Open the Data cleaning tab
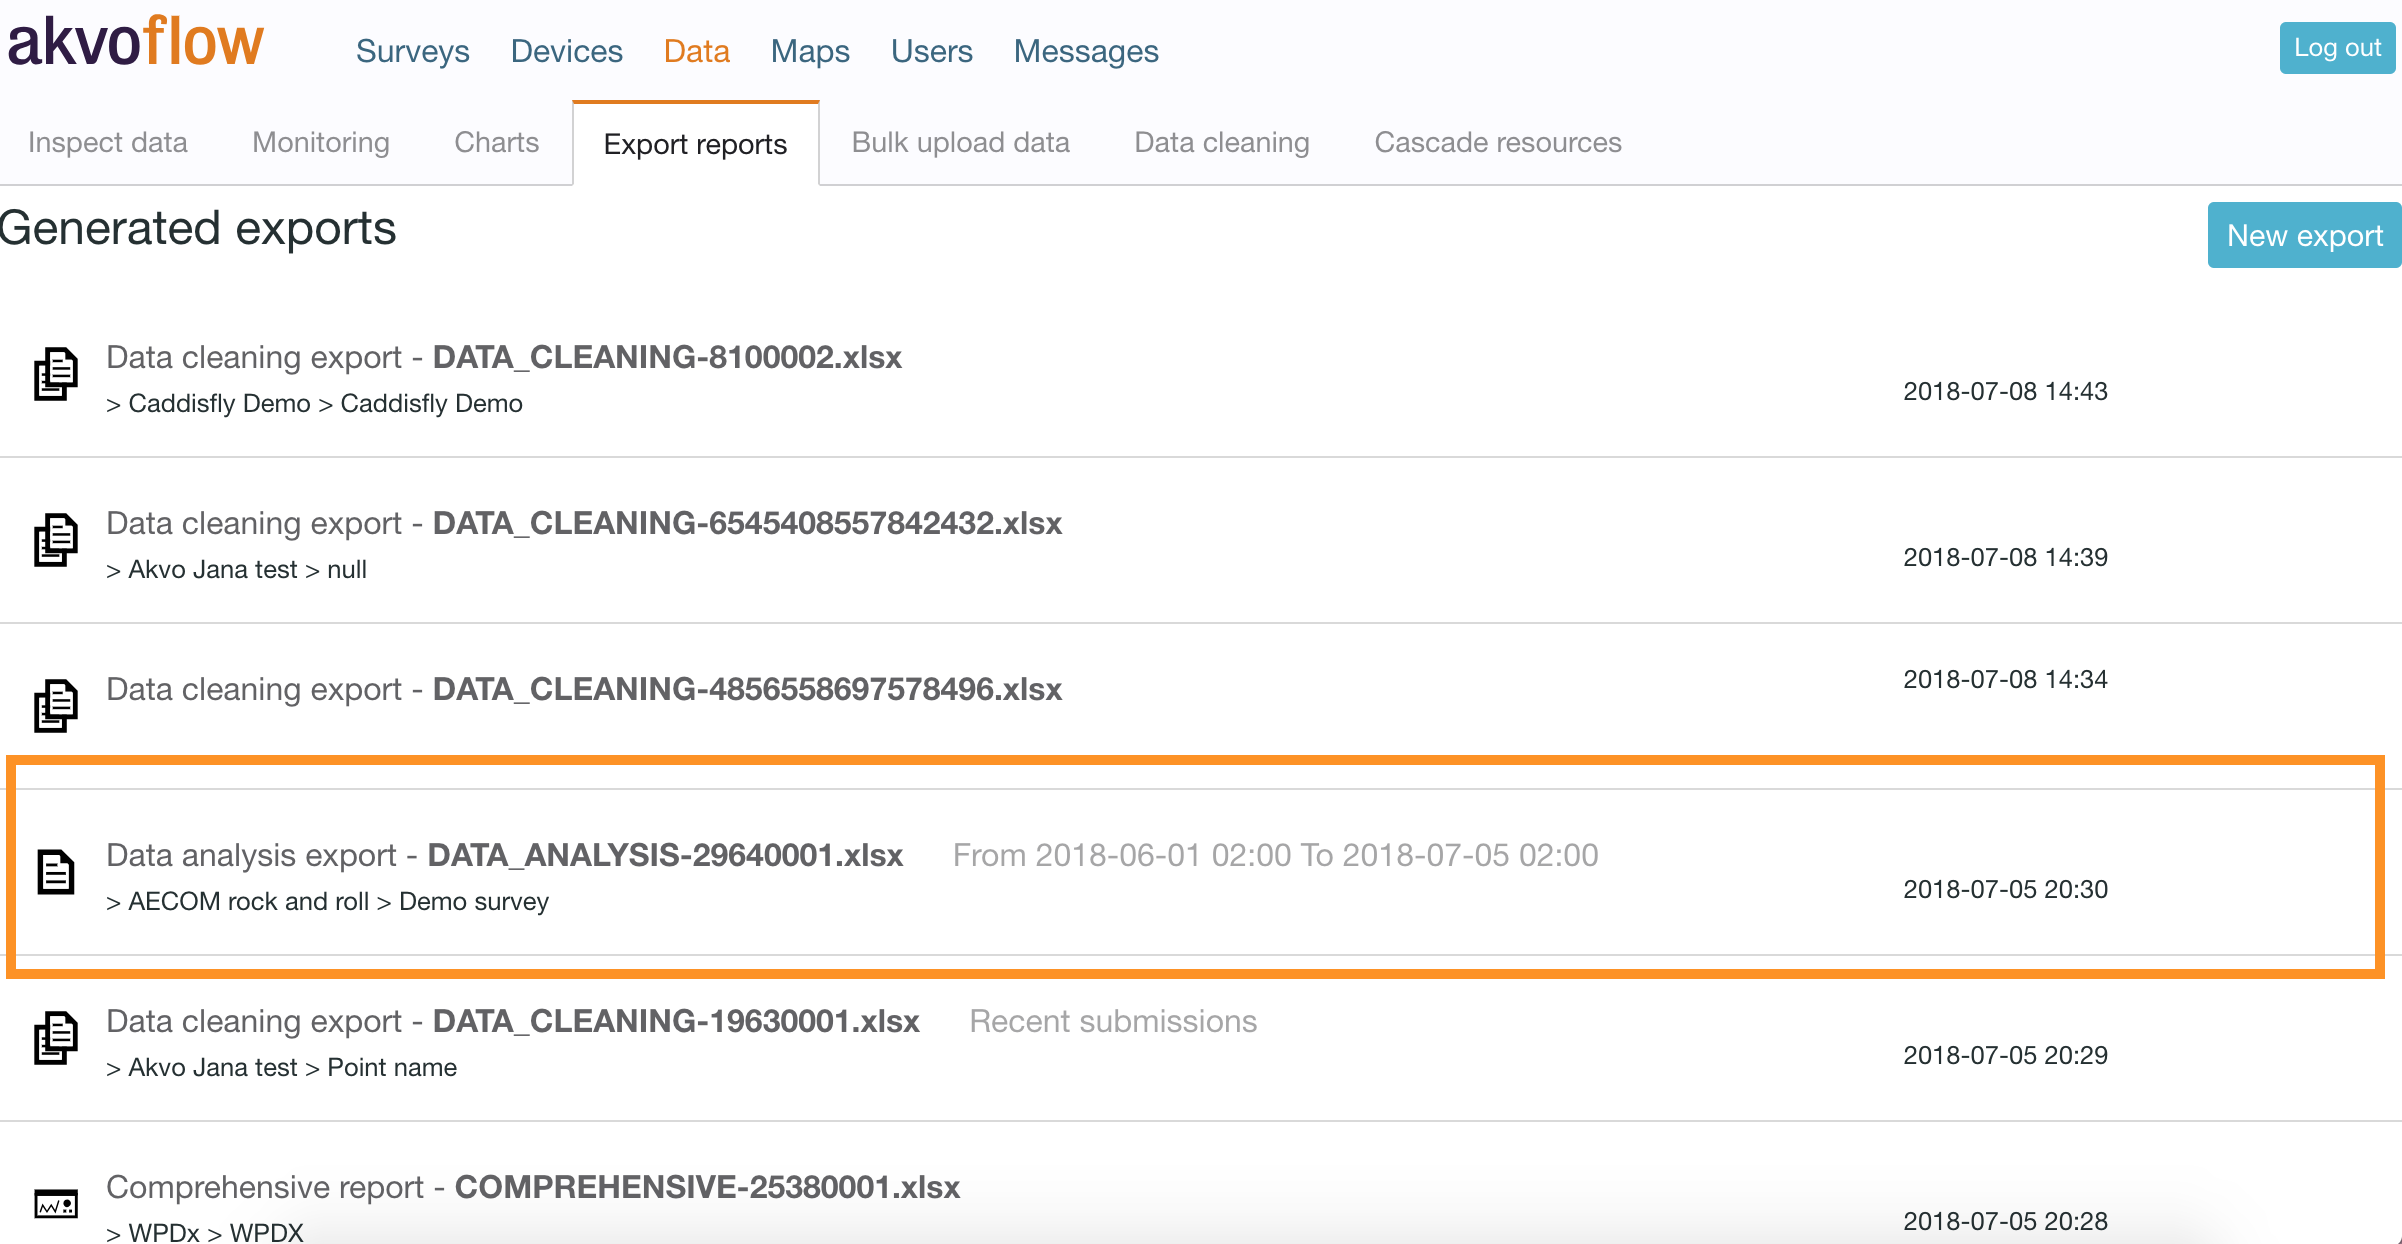Viewport: 2402px width, 1244px height. point(1221,142)
